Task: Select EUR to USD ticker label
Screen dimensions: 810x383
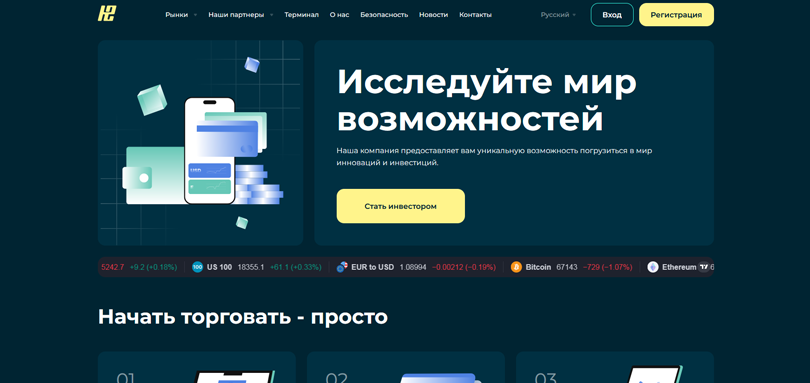Action: [372, 267]
